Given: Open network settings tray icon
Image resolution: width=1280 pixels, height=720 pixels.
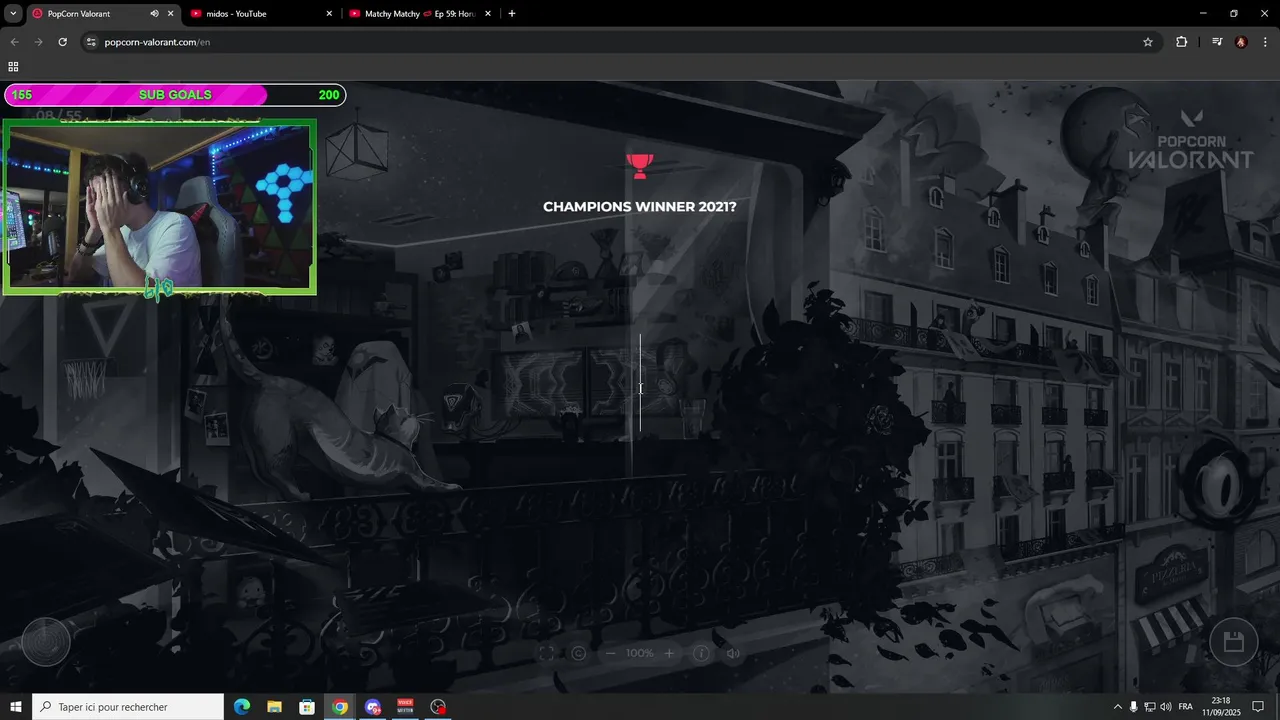Looking at the screenshot, I should [x=1149, y=707].
